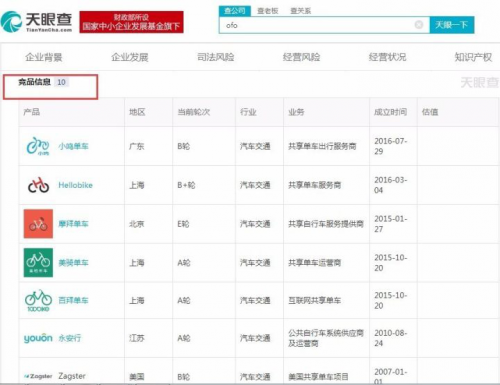Open the Hellobike logo icon
The image size is (500, 385).
38,185
